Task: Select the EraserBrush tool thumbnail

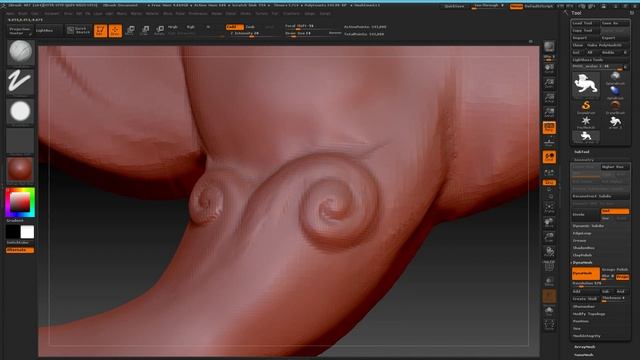Action: tap(615, 107)
